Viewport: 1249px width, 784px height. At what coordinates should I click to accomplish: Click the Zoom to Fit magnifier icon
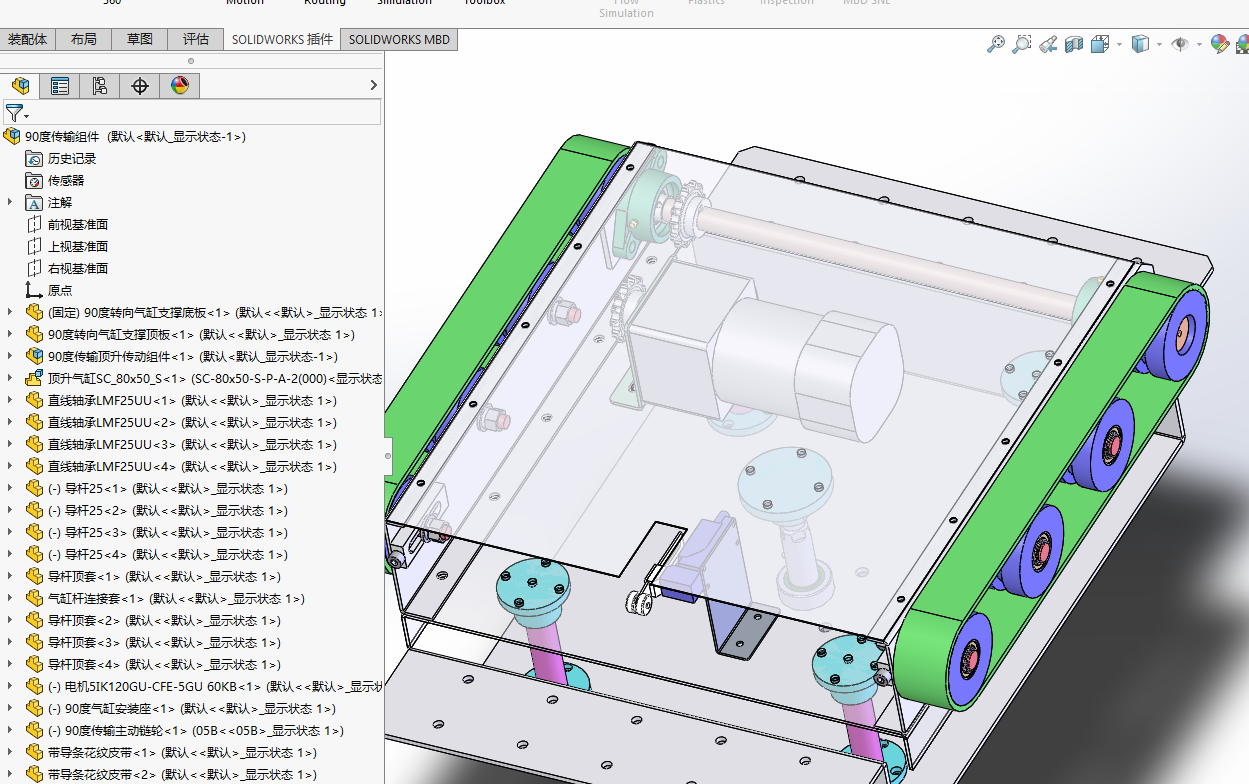(996, 44)
